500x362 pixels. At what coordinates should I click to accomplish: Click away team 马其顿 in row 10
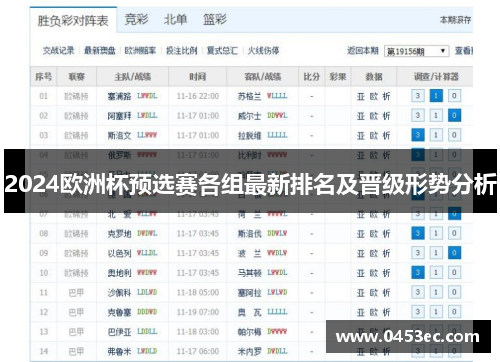pyautogui.click(x=249, y=273)
